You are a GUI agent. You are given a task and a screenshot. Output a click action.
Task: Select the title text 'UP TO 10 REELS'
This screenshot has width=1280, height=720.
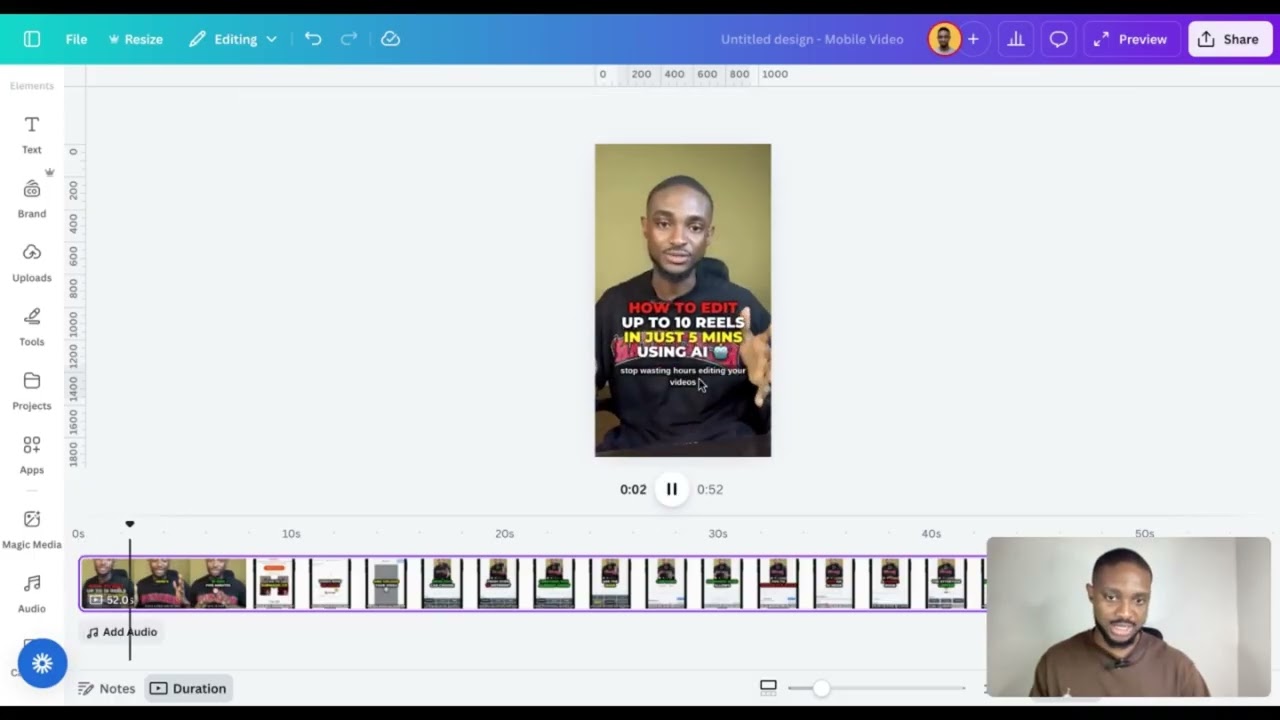tap(683, 322)
